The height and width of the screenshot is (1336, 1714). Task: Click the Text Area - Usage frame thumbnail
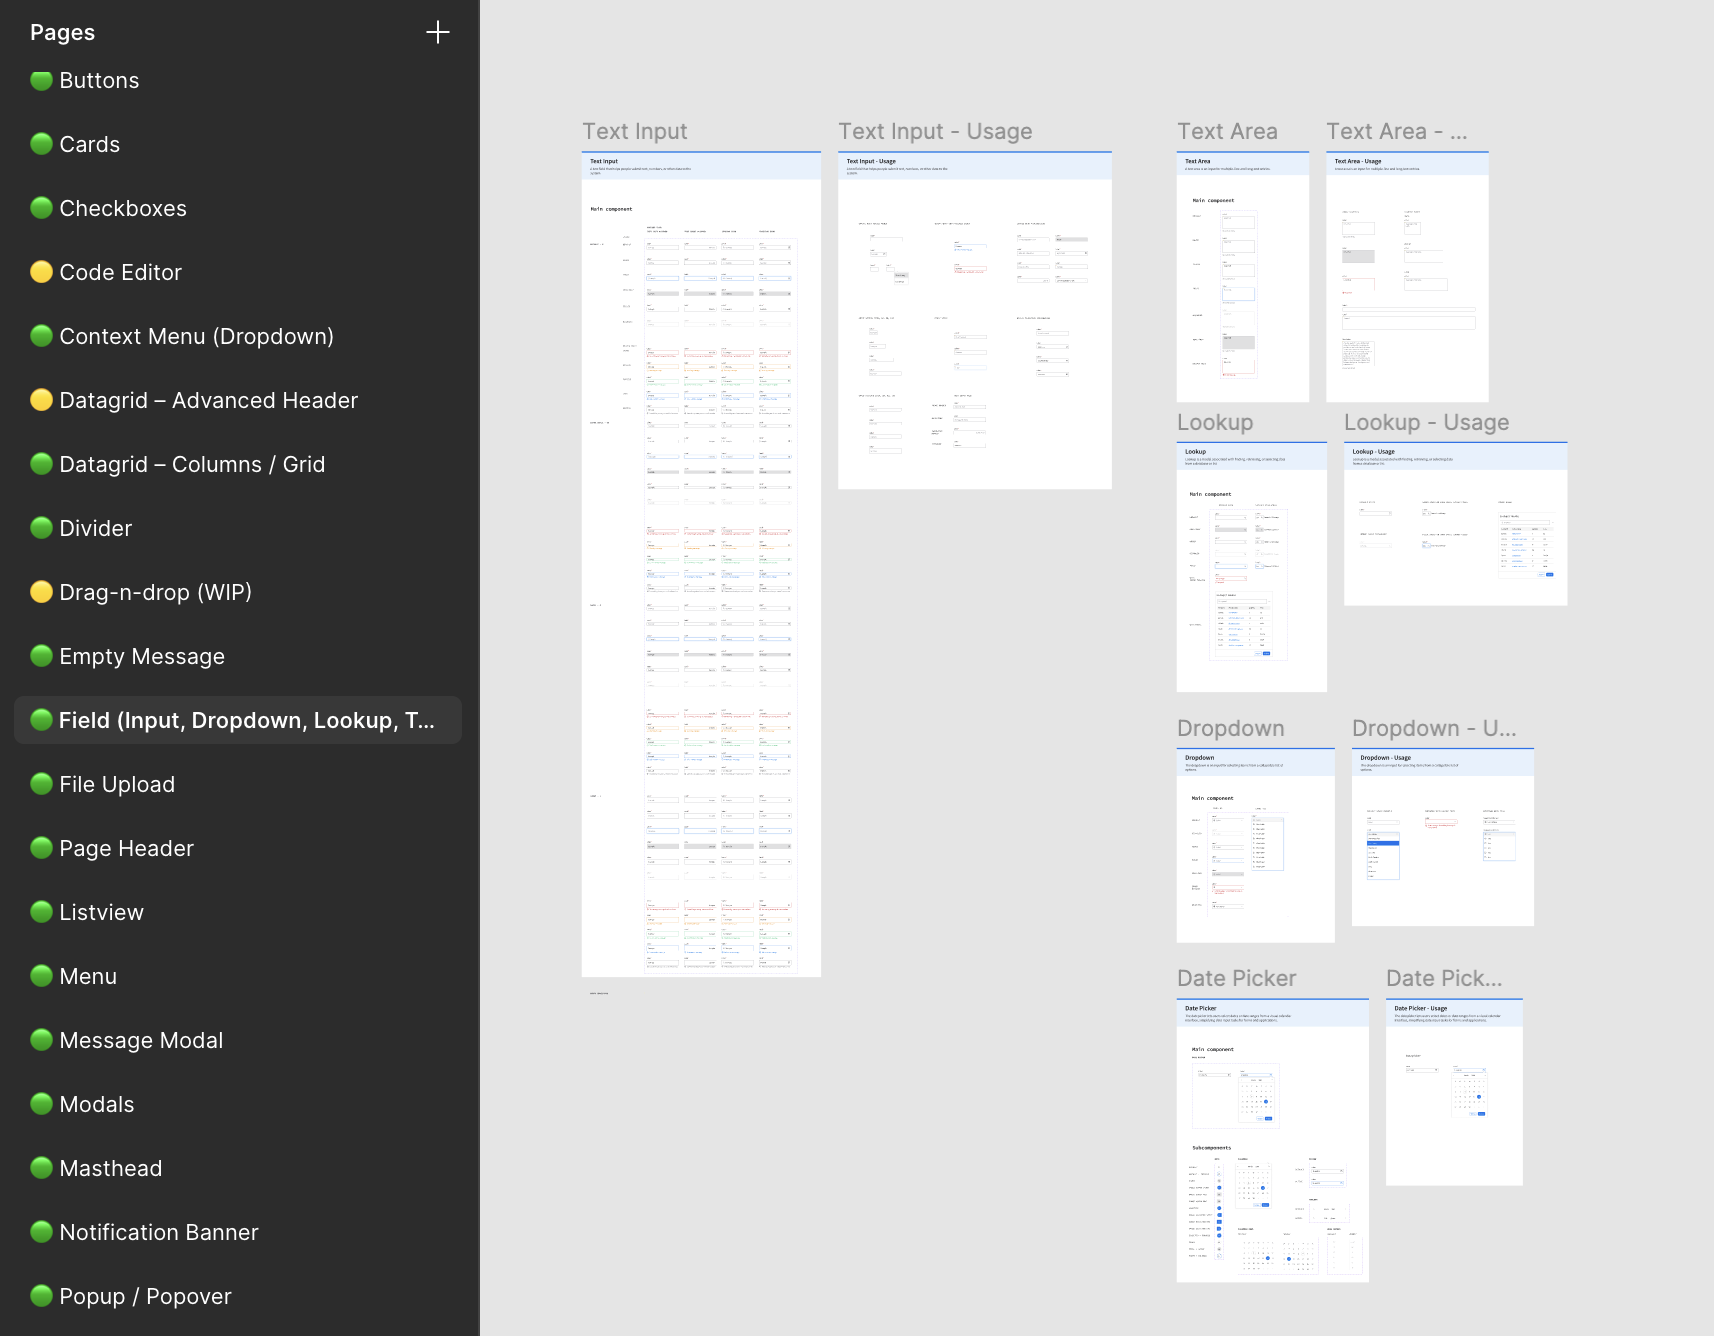(1407, 277)
